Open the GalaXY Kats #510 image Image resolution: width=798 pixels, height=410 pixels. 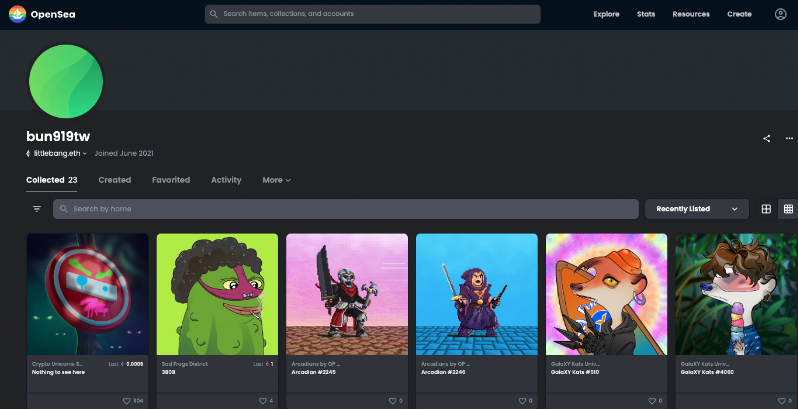[607, 294]
